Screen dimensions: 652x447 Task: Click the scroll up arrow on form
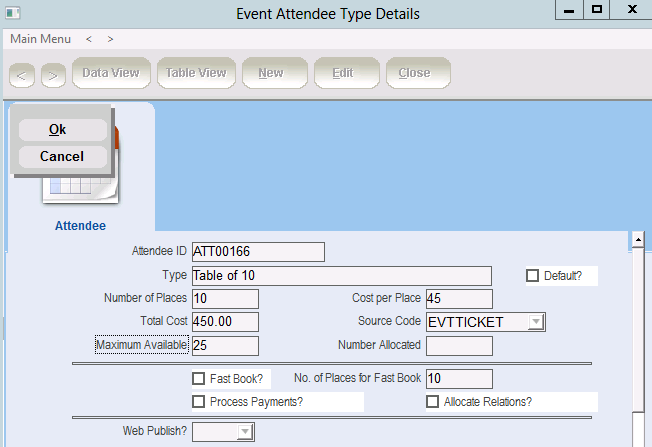tap(636, 241)
